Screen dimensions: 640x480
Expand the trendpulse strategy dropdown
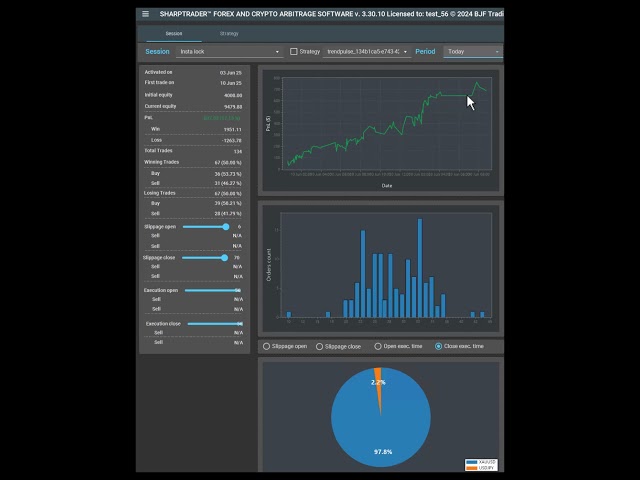[367, 52]
